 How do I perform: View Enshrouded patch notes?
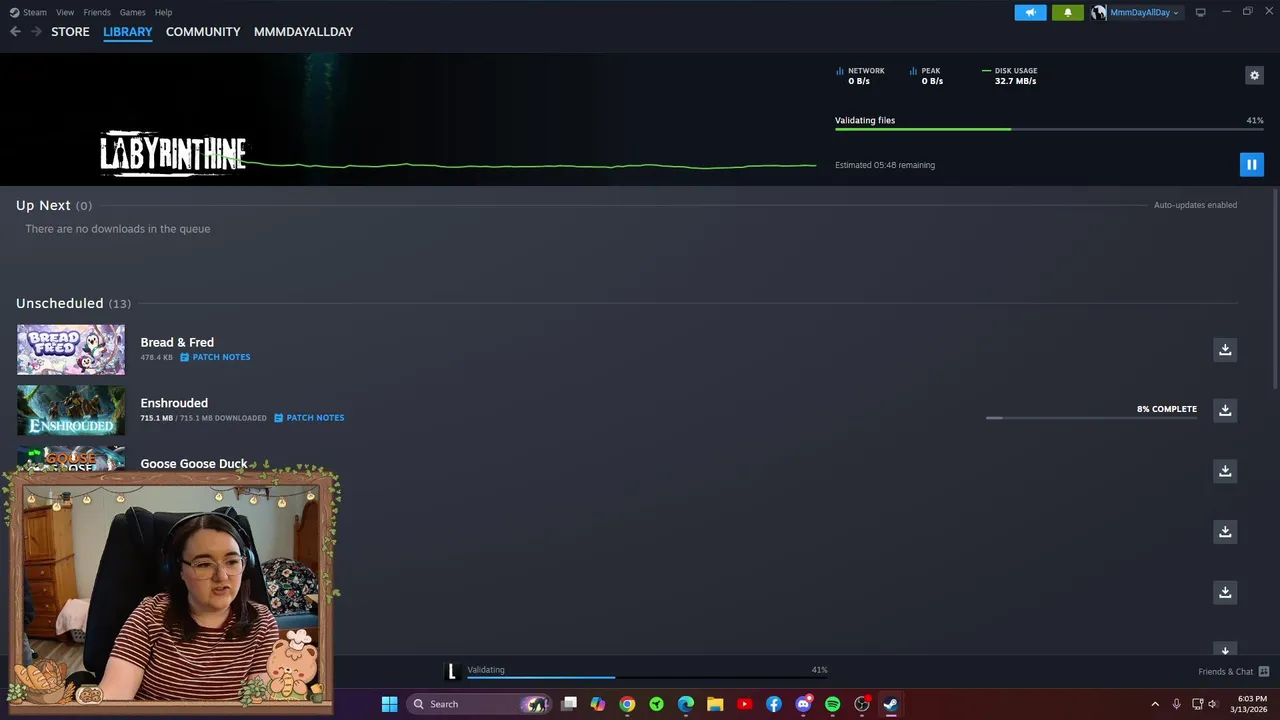(309, 418)
